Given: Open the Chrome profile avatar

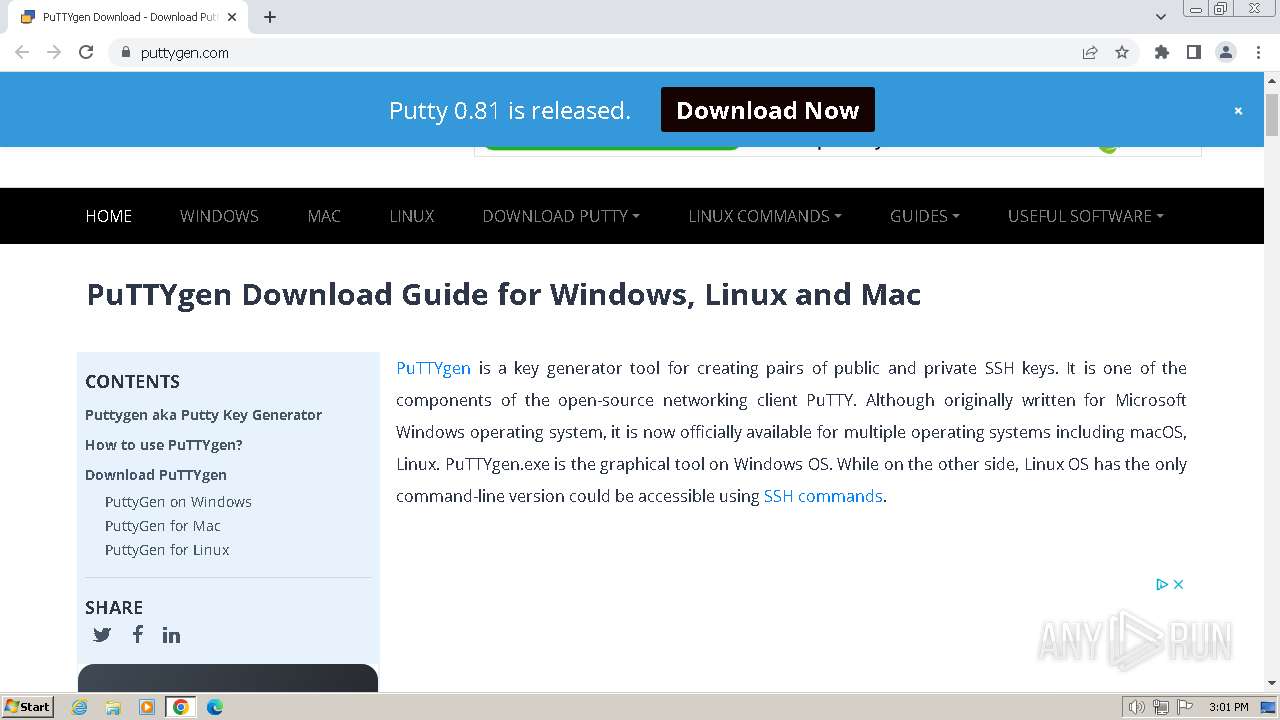Looking at the screenshot, I should (1226, 52).
